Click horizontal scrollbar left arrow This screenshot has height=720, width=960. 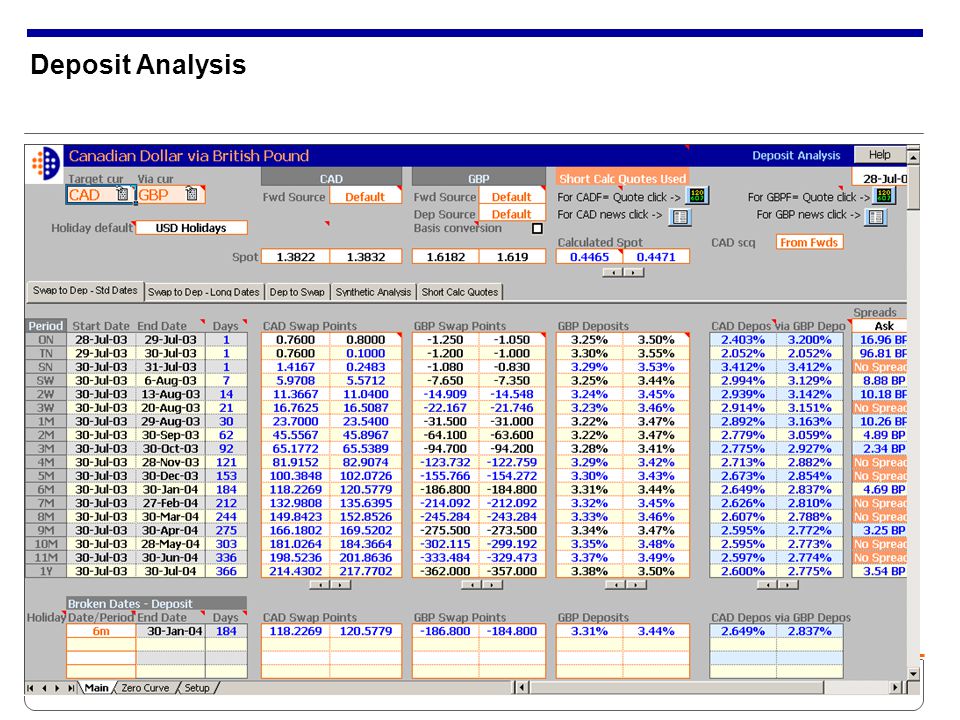pyautogui.click(x=522, y=688)
